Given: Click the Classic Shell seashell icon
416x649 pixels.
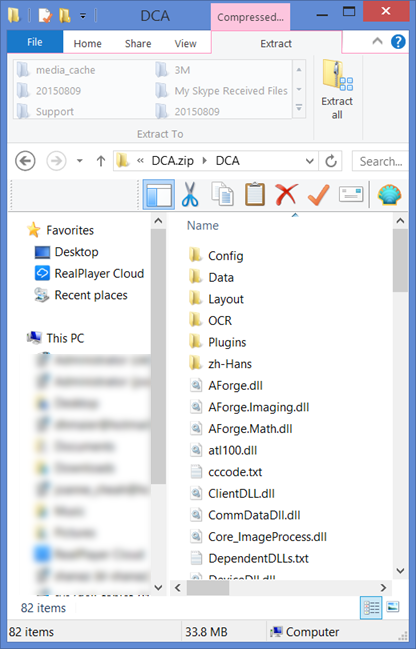Looking at the screenshot, I should coord(389,195).
